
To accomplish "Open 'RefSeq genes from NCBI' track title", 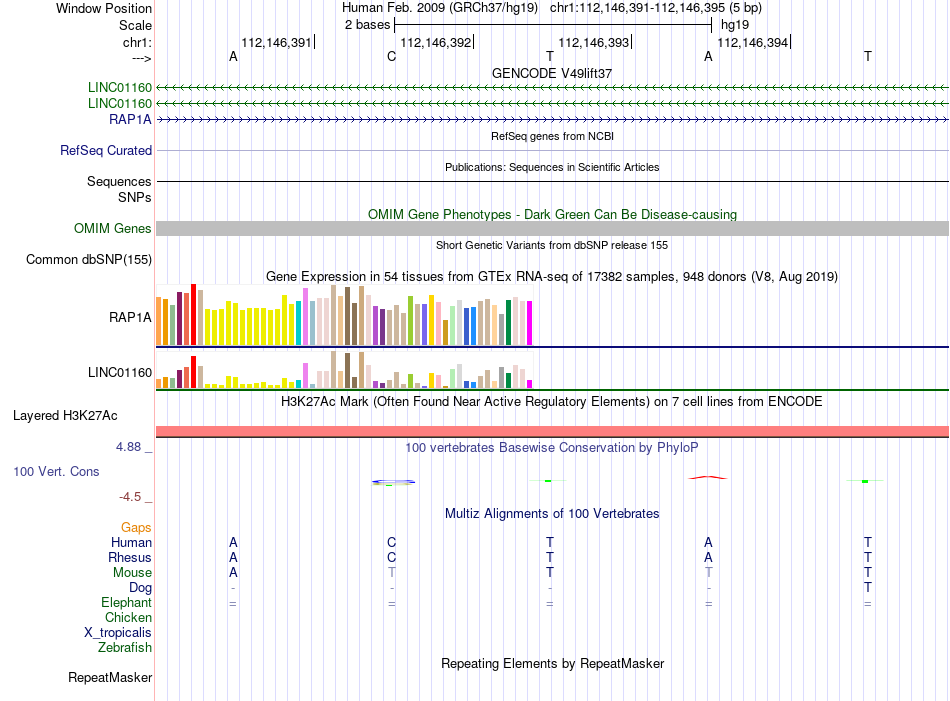I will click(552, 136).
